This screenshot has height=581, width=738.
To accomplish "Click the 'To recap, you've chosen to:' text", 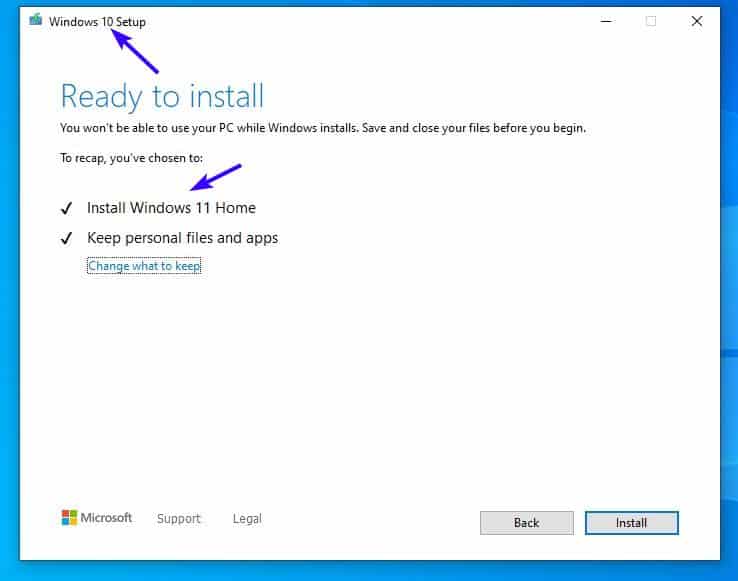I will [131, 158].
